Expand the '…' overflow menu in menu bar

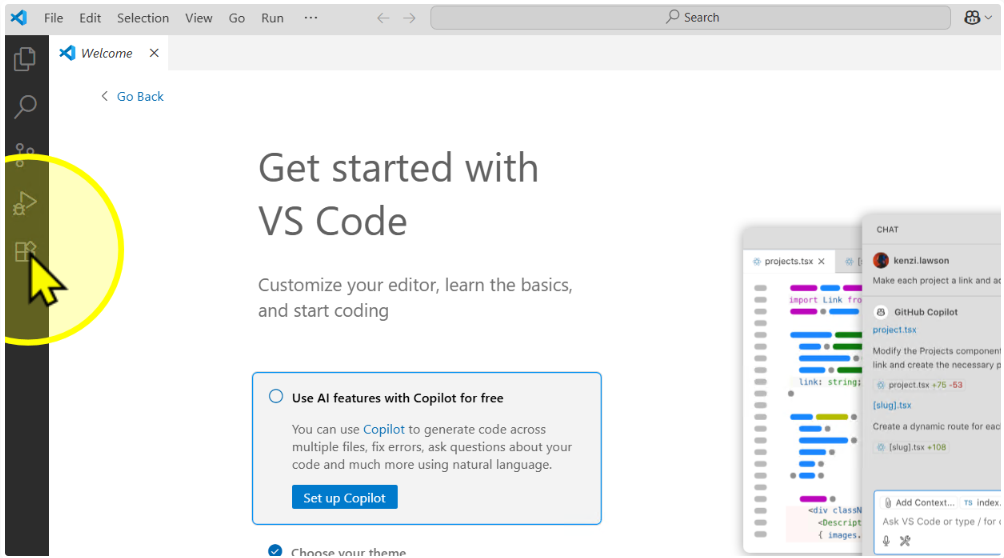(310, 18)
